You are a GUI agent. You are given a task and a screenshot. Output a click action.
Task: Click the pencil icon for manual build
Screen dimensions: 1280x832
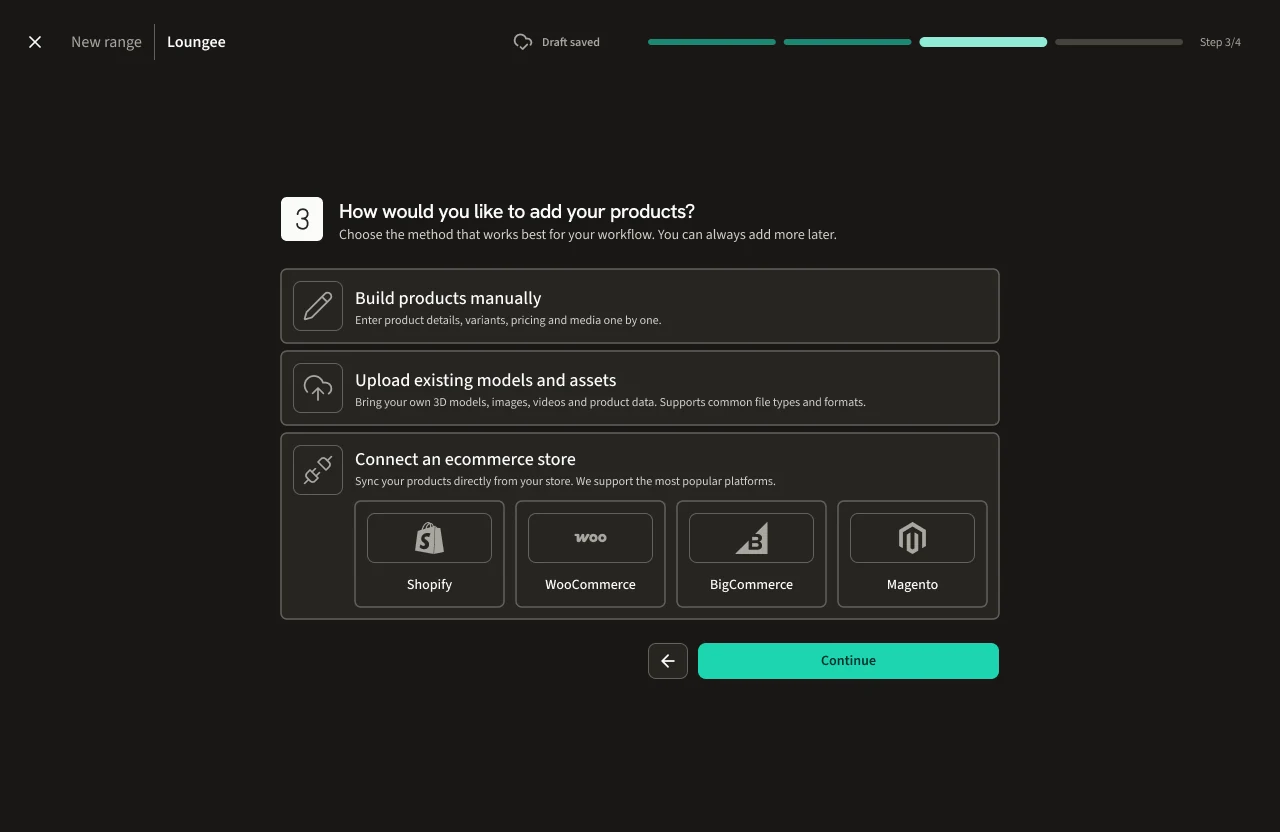318,306
